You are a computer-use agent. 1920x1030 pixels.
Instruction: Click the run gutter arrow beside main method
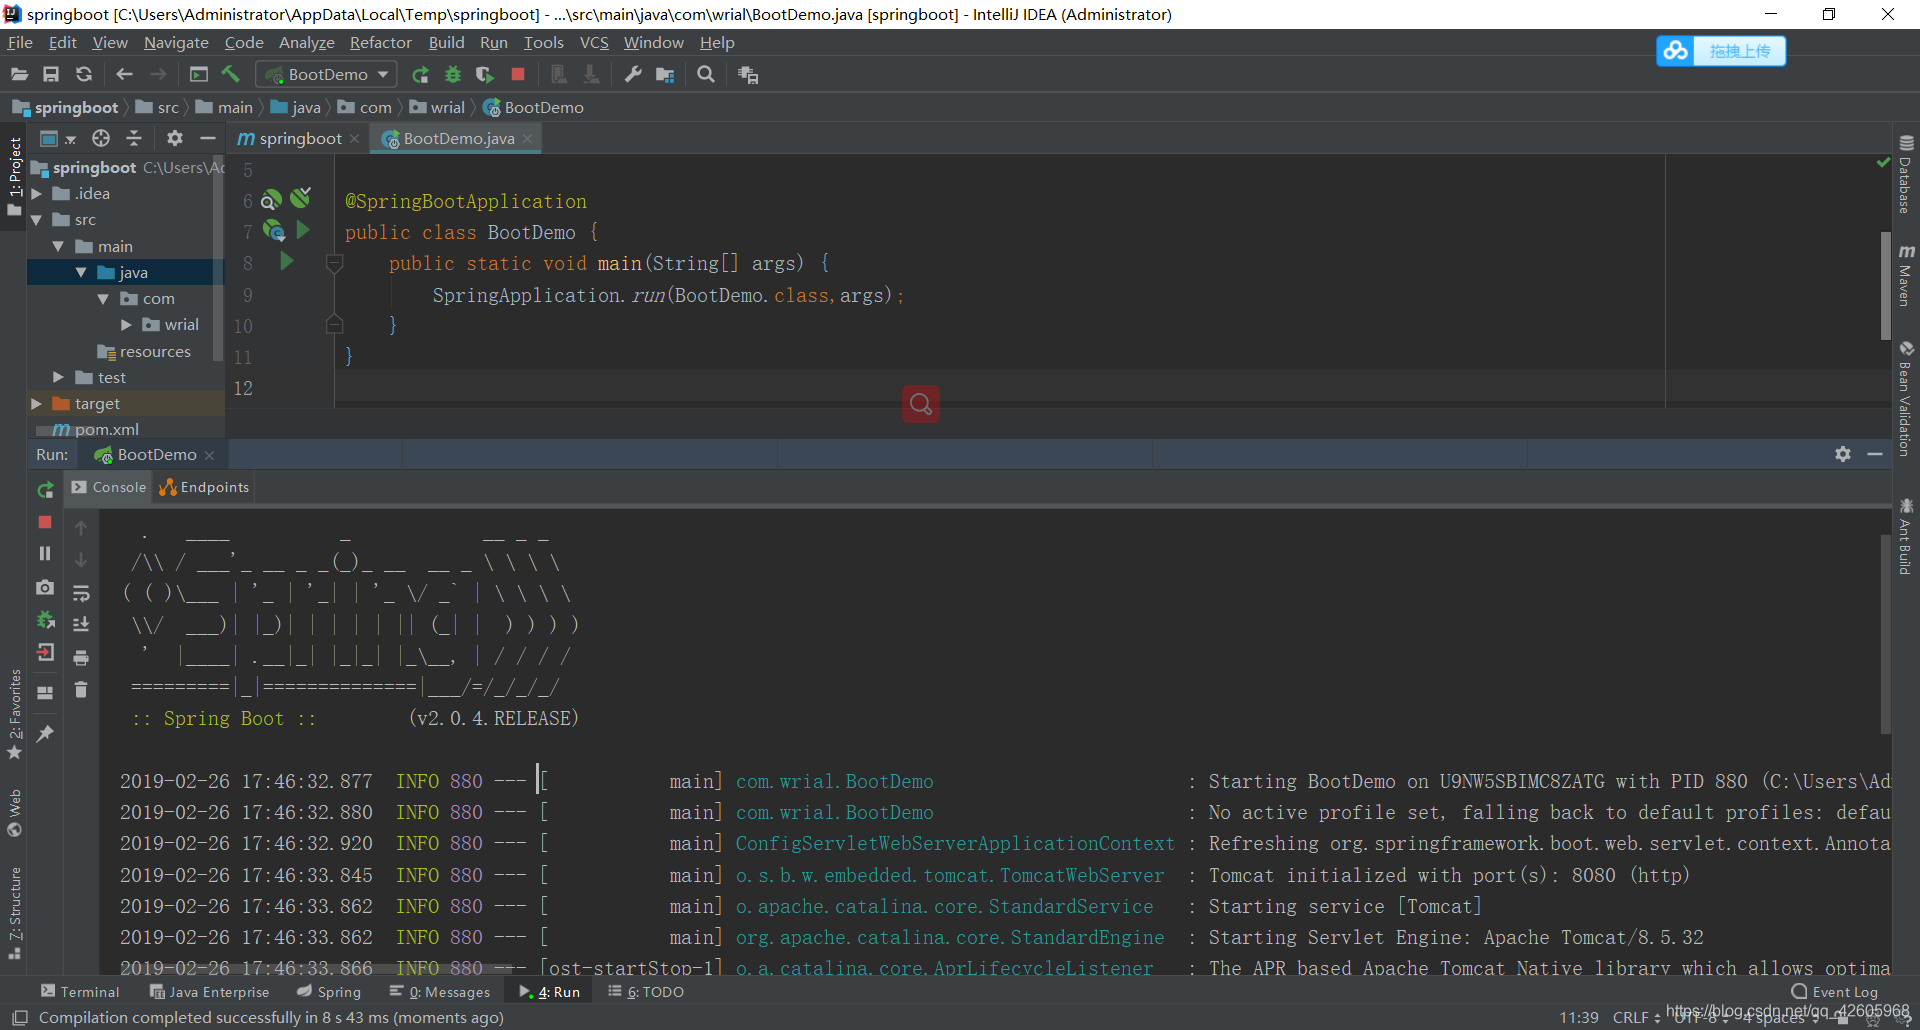point(287,261)
